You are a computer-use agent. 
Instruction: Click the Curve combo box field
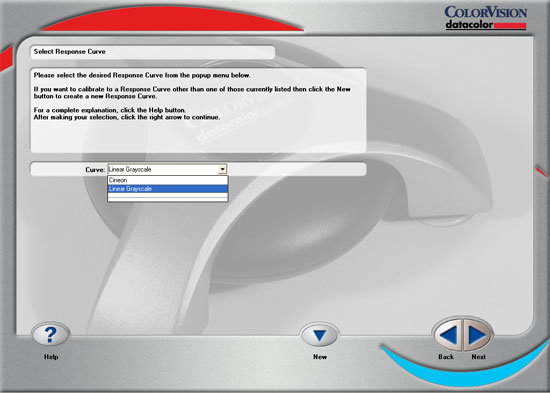[167, 169]
